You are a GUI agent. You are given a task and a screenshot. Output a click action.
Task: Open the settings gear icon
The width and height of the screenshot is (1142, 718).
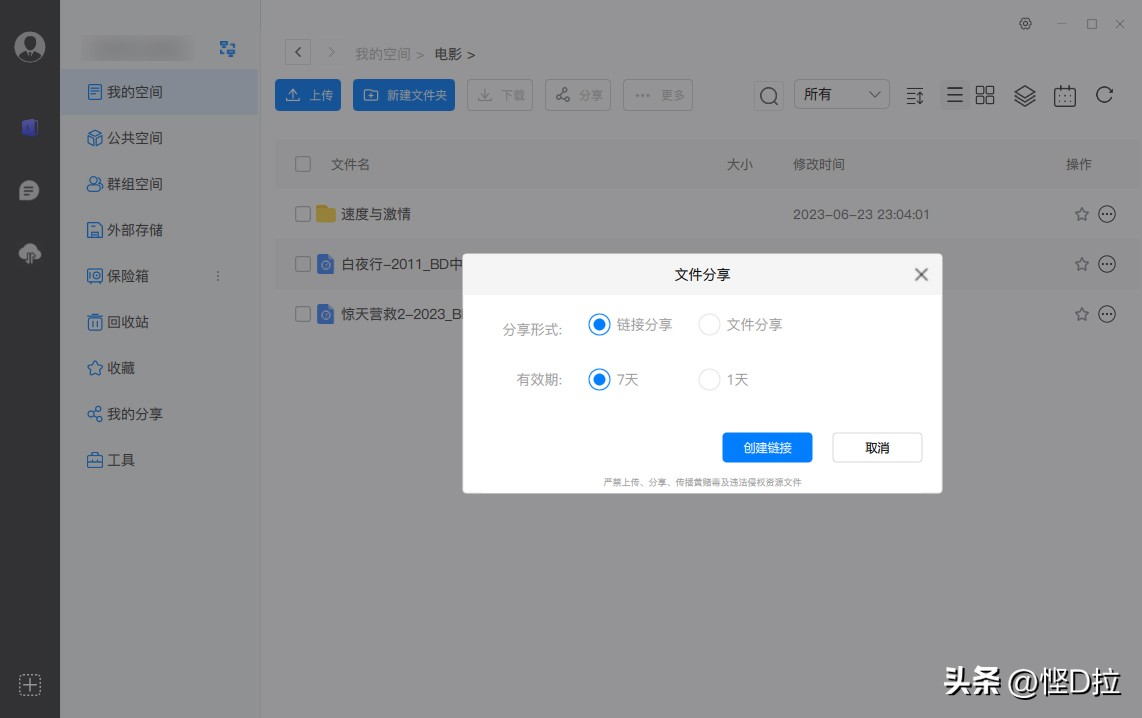point(1025,23)
